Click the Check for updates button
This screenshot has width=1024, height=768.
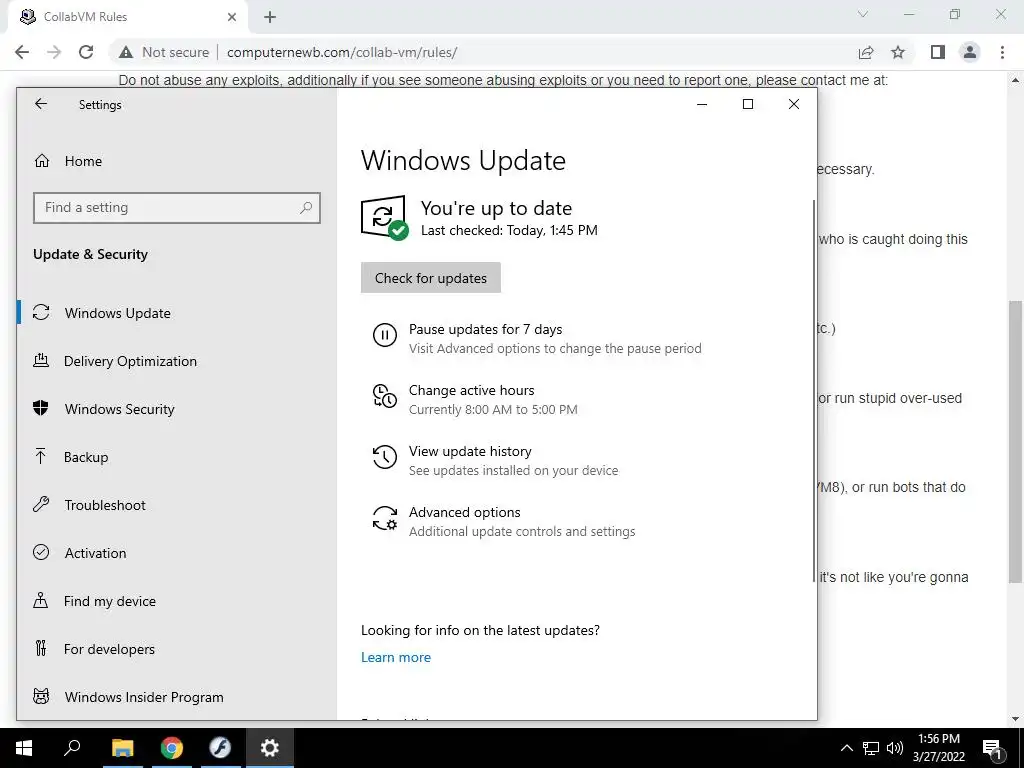coord(431,278)
